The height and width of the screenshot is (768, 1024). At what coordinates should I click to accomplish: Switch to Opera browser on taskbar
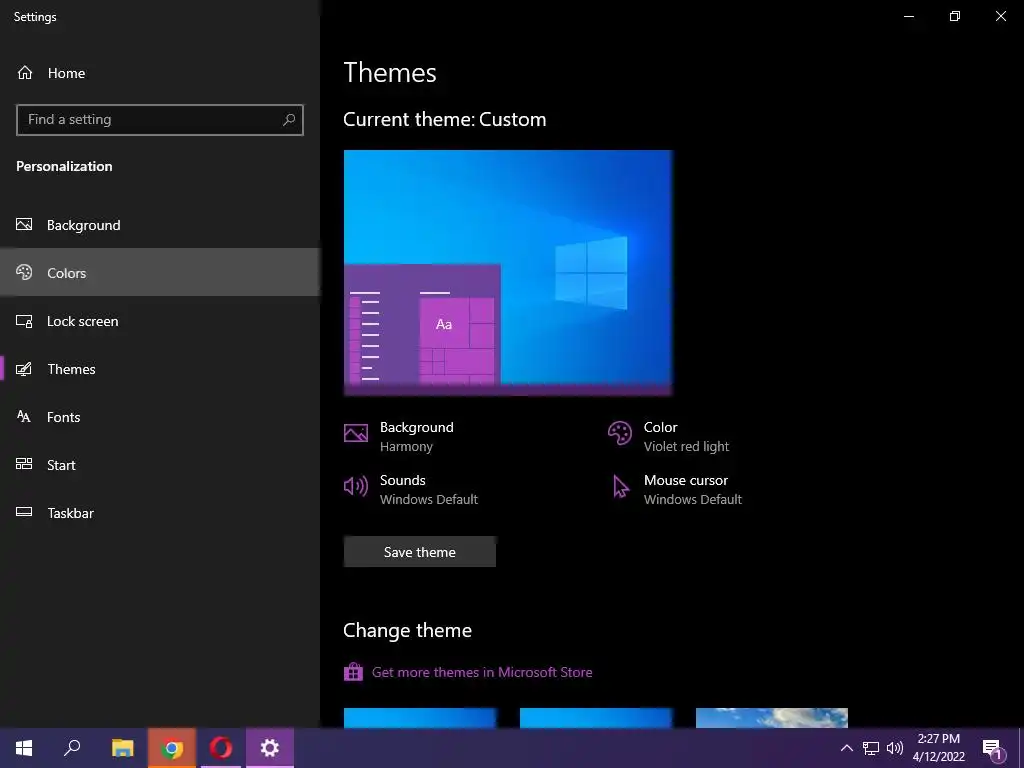pos(221,748)
